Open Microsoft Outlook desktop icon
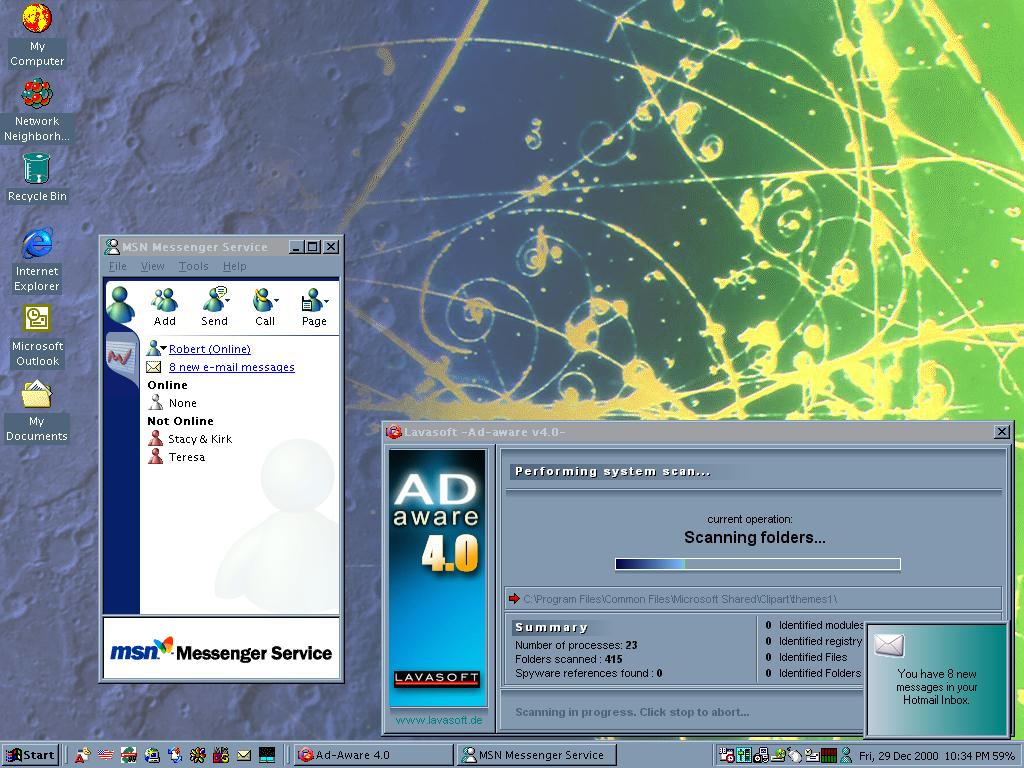1024x768 pixels. coord(37,319)
